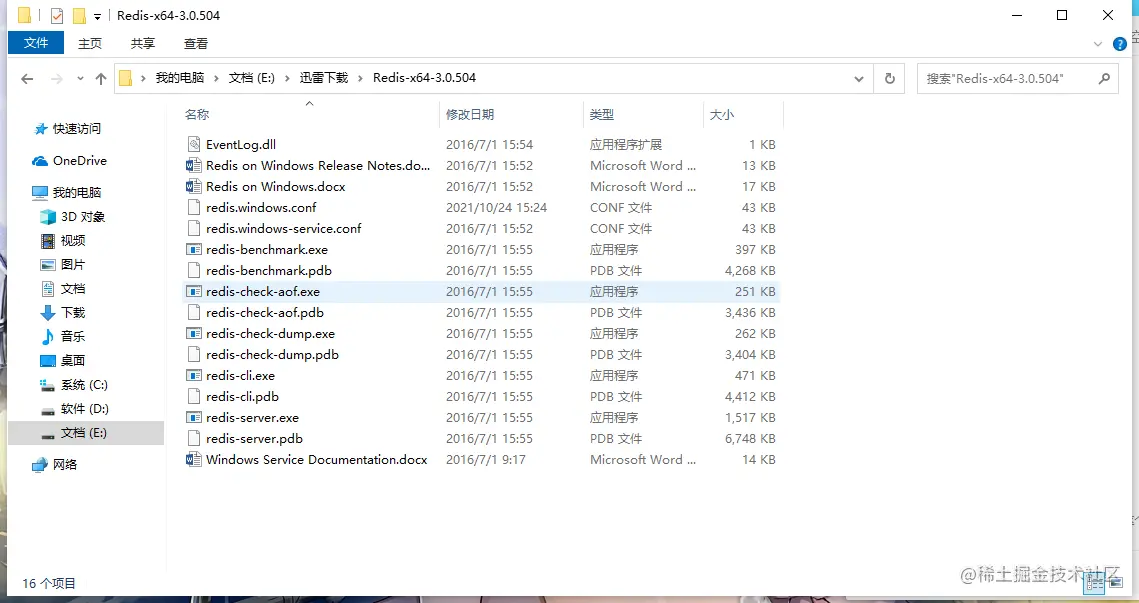This screenshot has width=1139, height=603.
Task: Select the redis-check-dump.exe application icon
Action: click(x=193, y=334)
